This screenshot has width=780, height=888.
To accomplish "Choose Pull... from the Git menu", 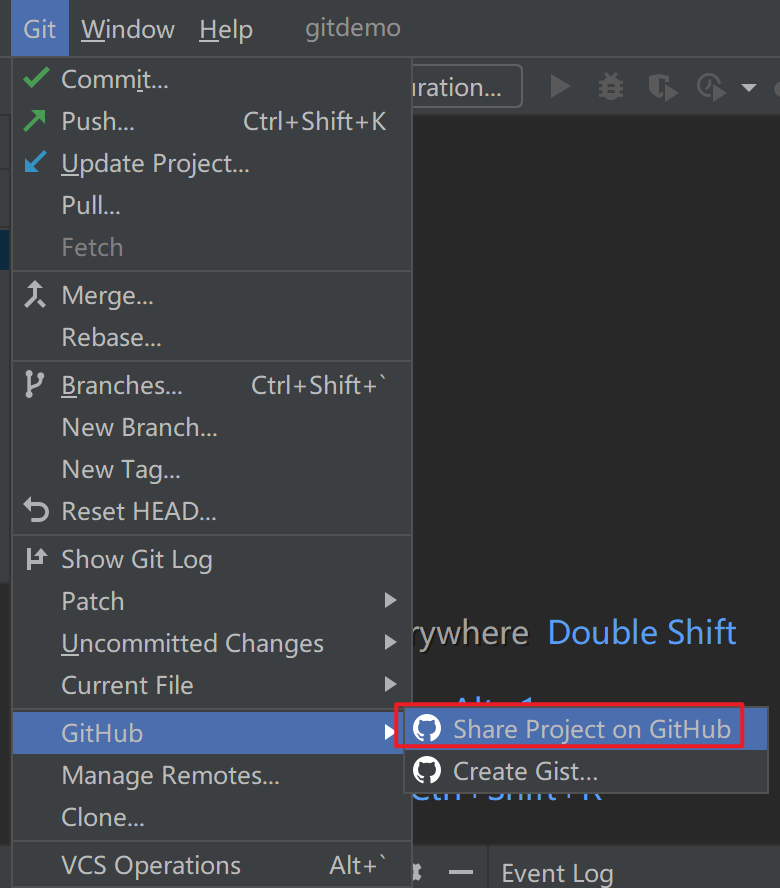I will point(212,205).
